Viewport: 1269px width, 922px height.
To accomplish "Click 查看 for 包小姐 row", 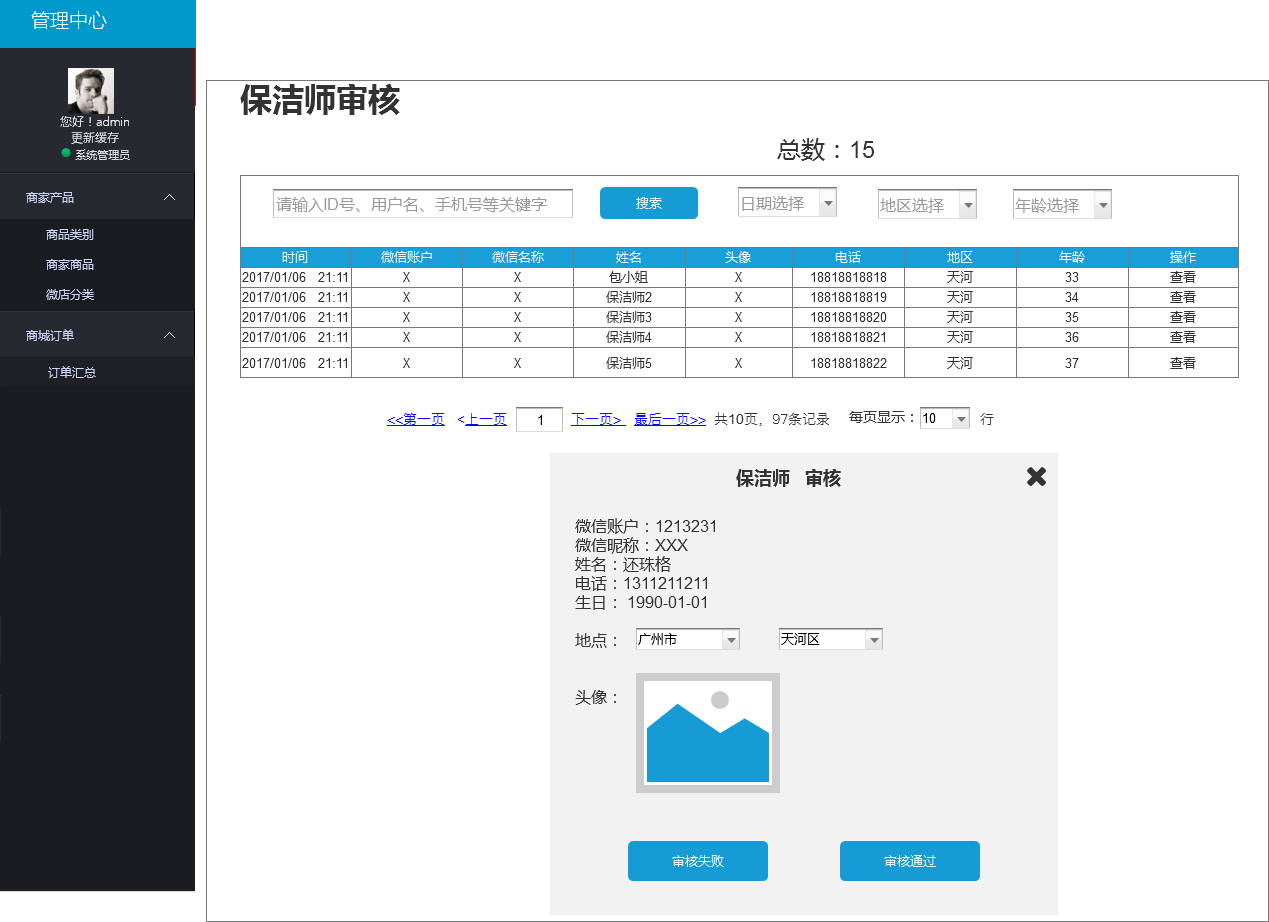I will 1182,277.
